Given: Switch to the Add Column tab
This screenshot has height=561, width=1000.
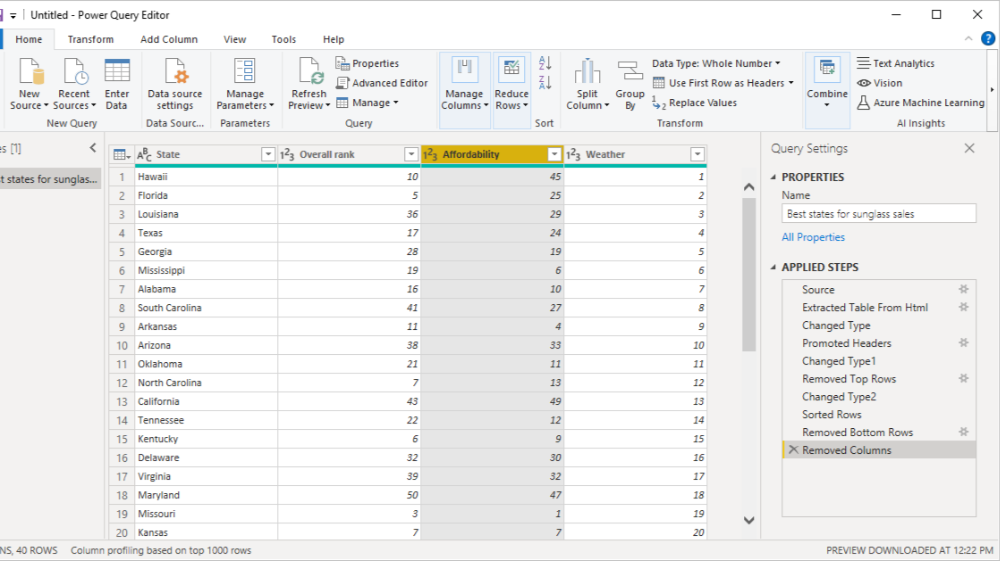Looking at the screenshot, I should pos(169,40).
